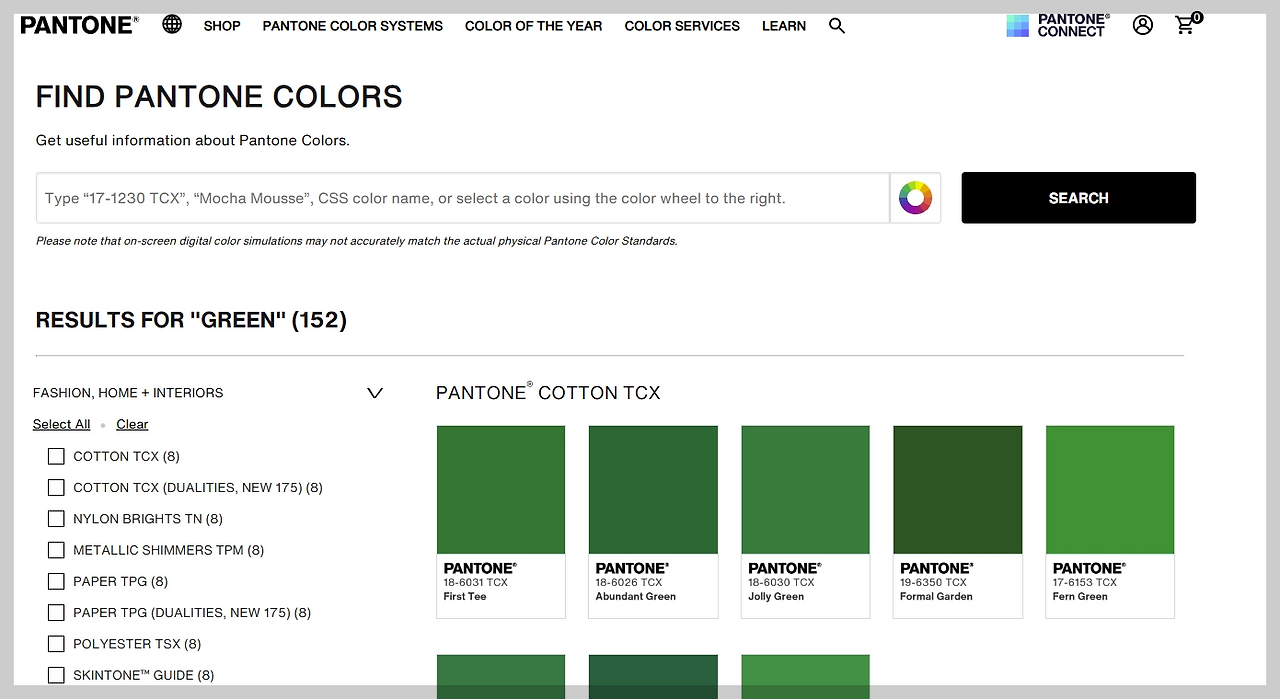1280x699 pixels.
Task: Click the Clear filters link
Action: click(x=132, y=424)
